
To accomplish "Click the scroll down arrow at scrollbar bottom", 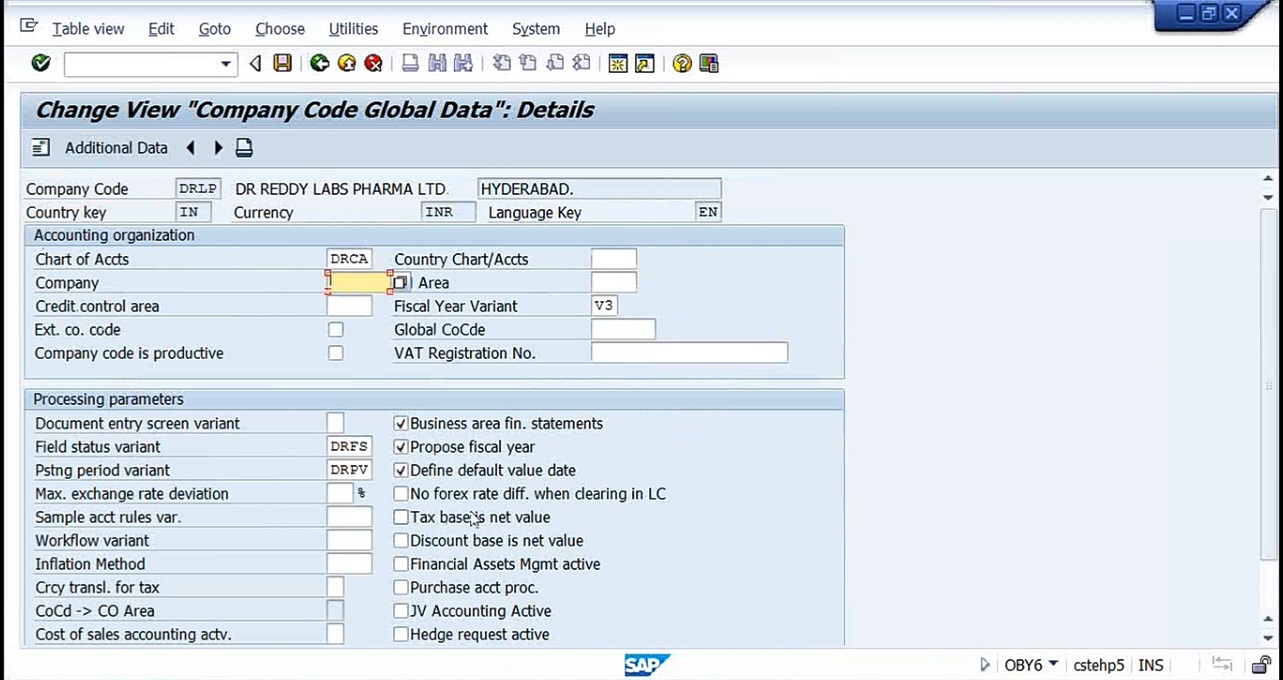I will 1268,637.
